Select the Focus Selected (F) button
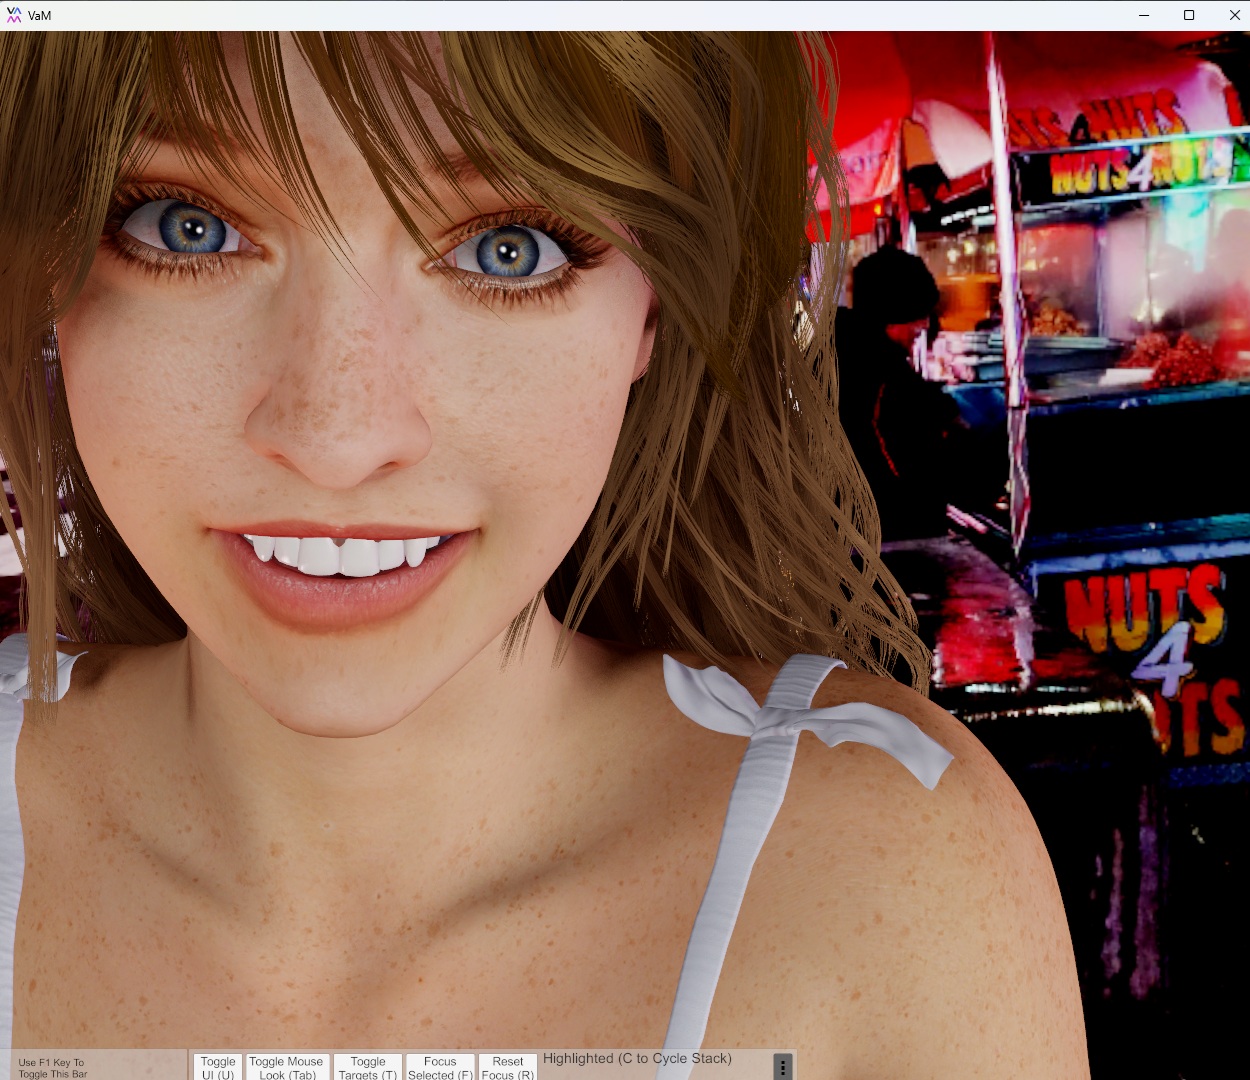This screenshot has width=1250, height=1080. (440, 1067)
